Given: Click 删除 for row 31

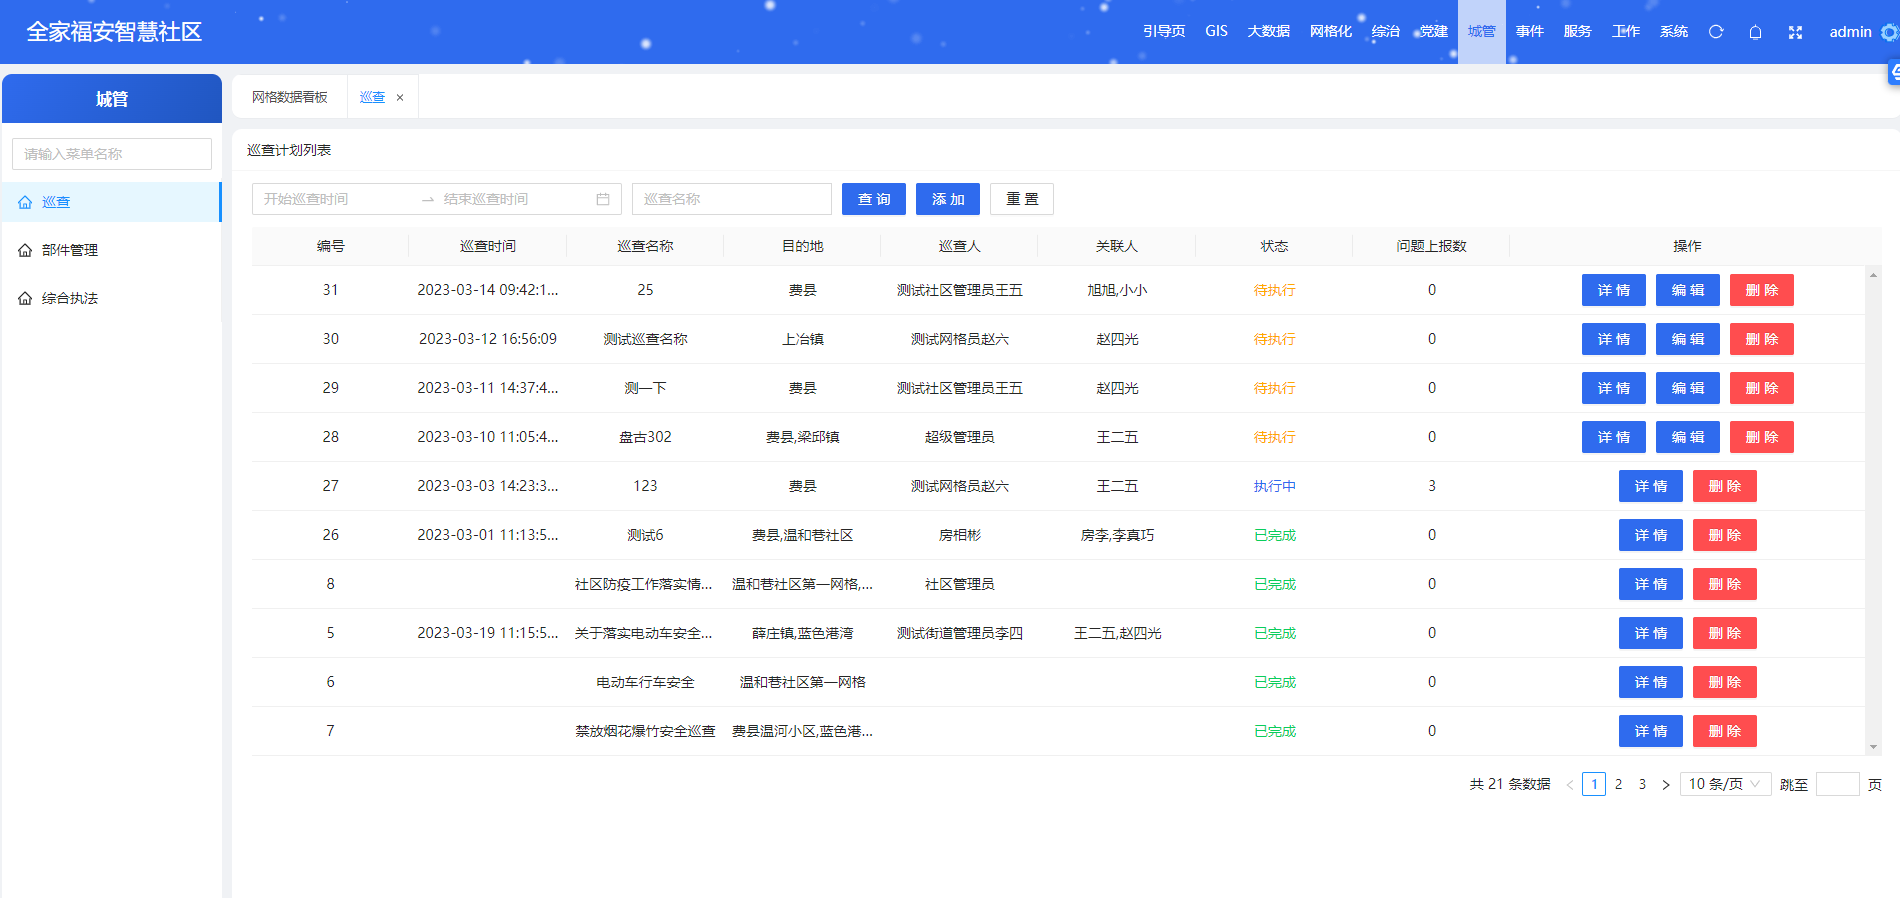Looking at the screenshot, I should [x=1762, y=290].
